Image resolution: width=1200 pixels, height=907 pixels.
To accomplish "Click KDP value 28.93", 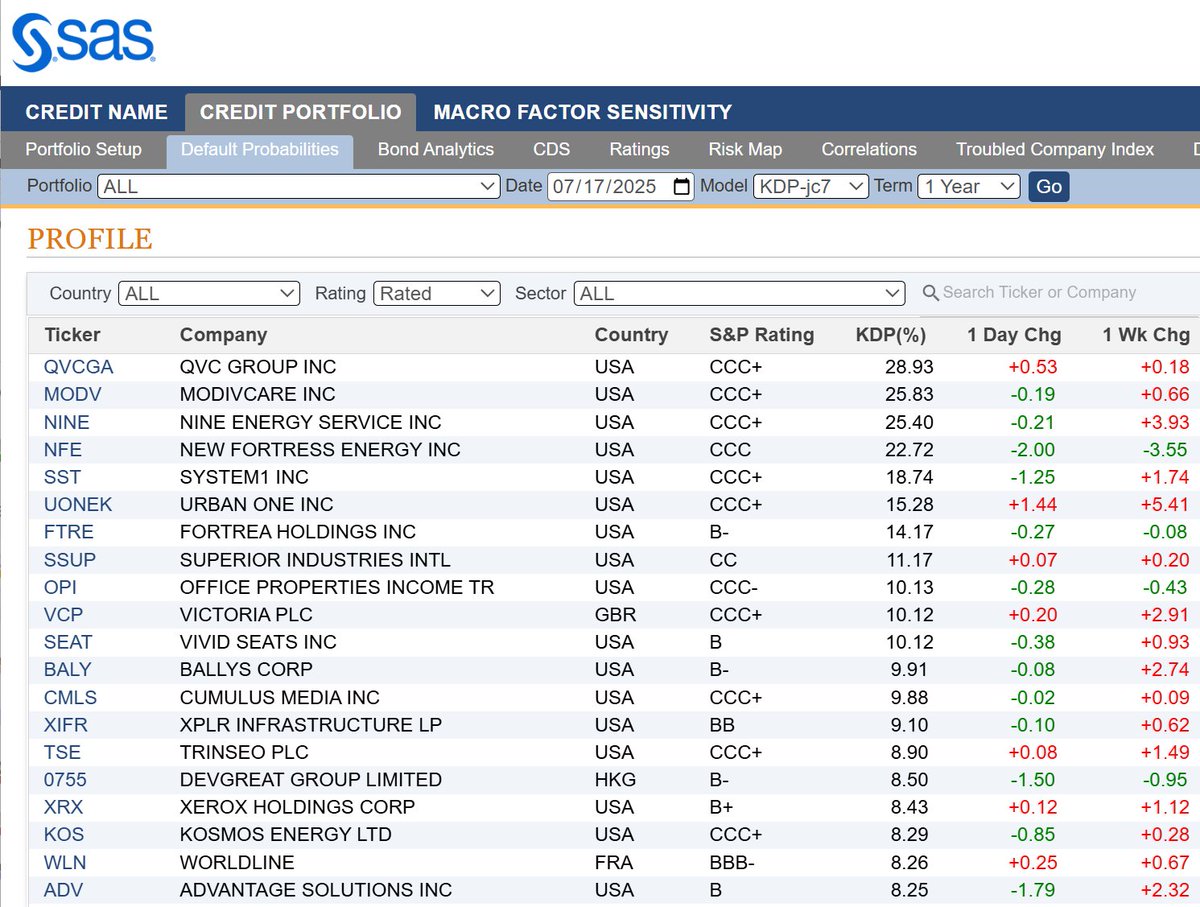I will 909,367.
